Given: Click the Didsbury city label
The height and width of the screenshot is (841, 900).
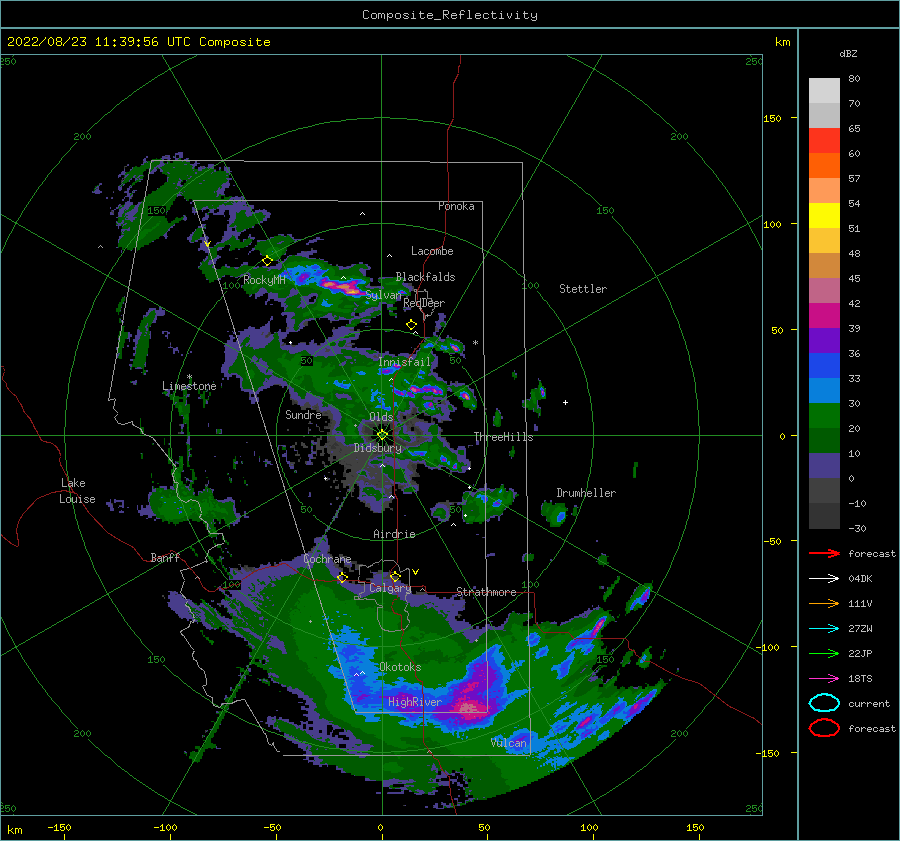Looking at the screenshot, I should pyautogui.click(x=378, y=448).
